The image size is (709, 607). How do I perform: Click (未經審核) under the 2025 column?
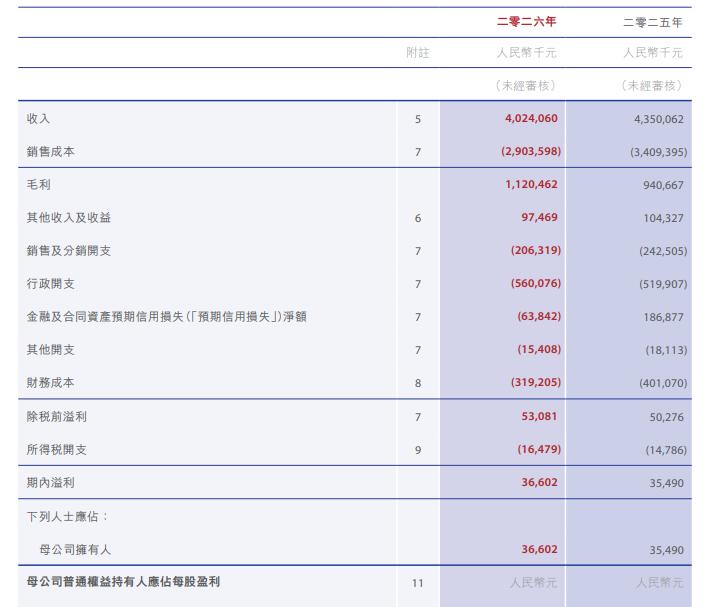click(x=652, y=86)
